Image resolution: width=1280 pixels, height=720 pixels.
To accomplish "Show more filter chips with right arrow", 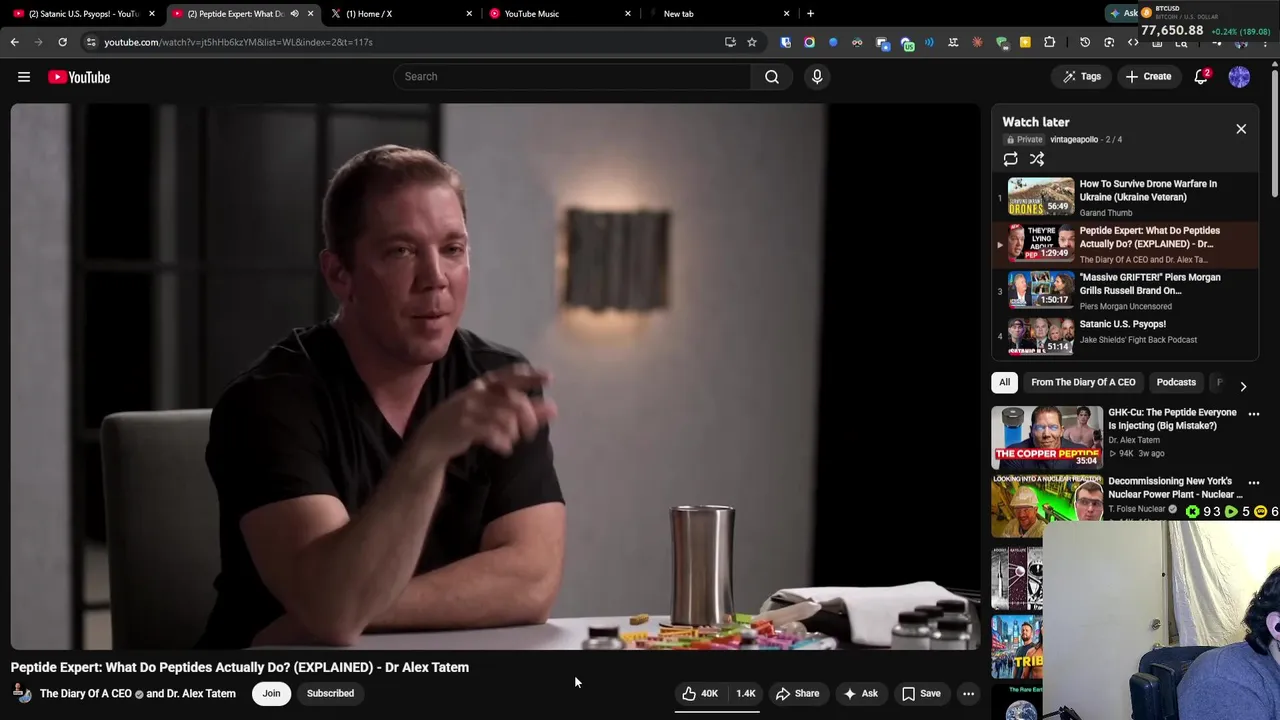I will (1243, 386).
